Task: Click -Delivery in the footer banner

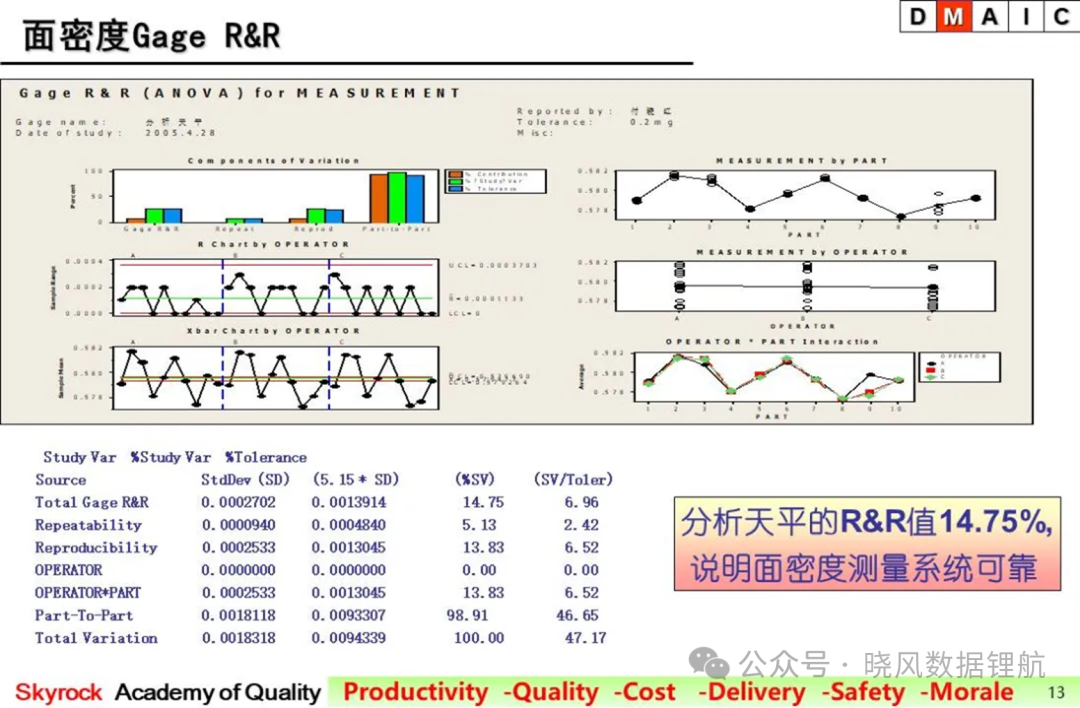Action: pyautogui.click(x=751, y=692)
